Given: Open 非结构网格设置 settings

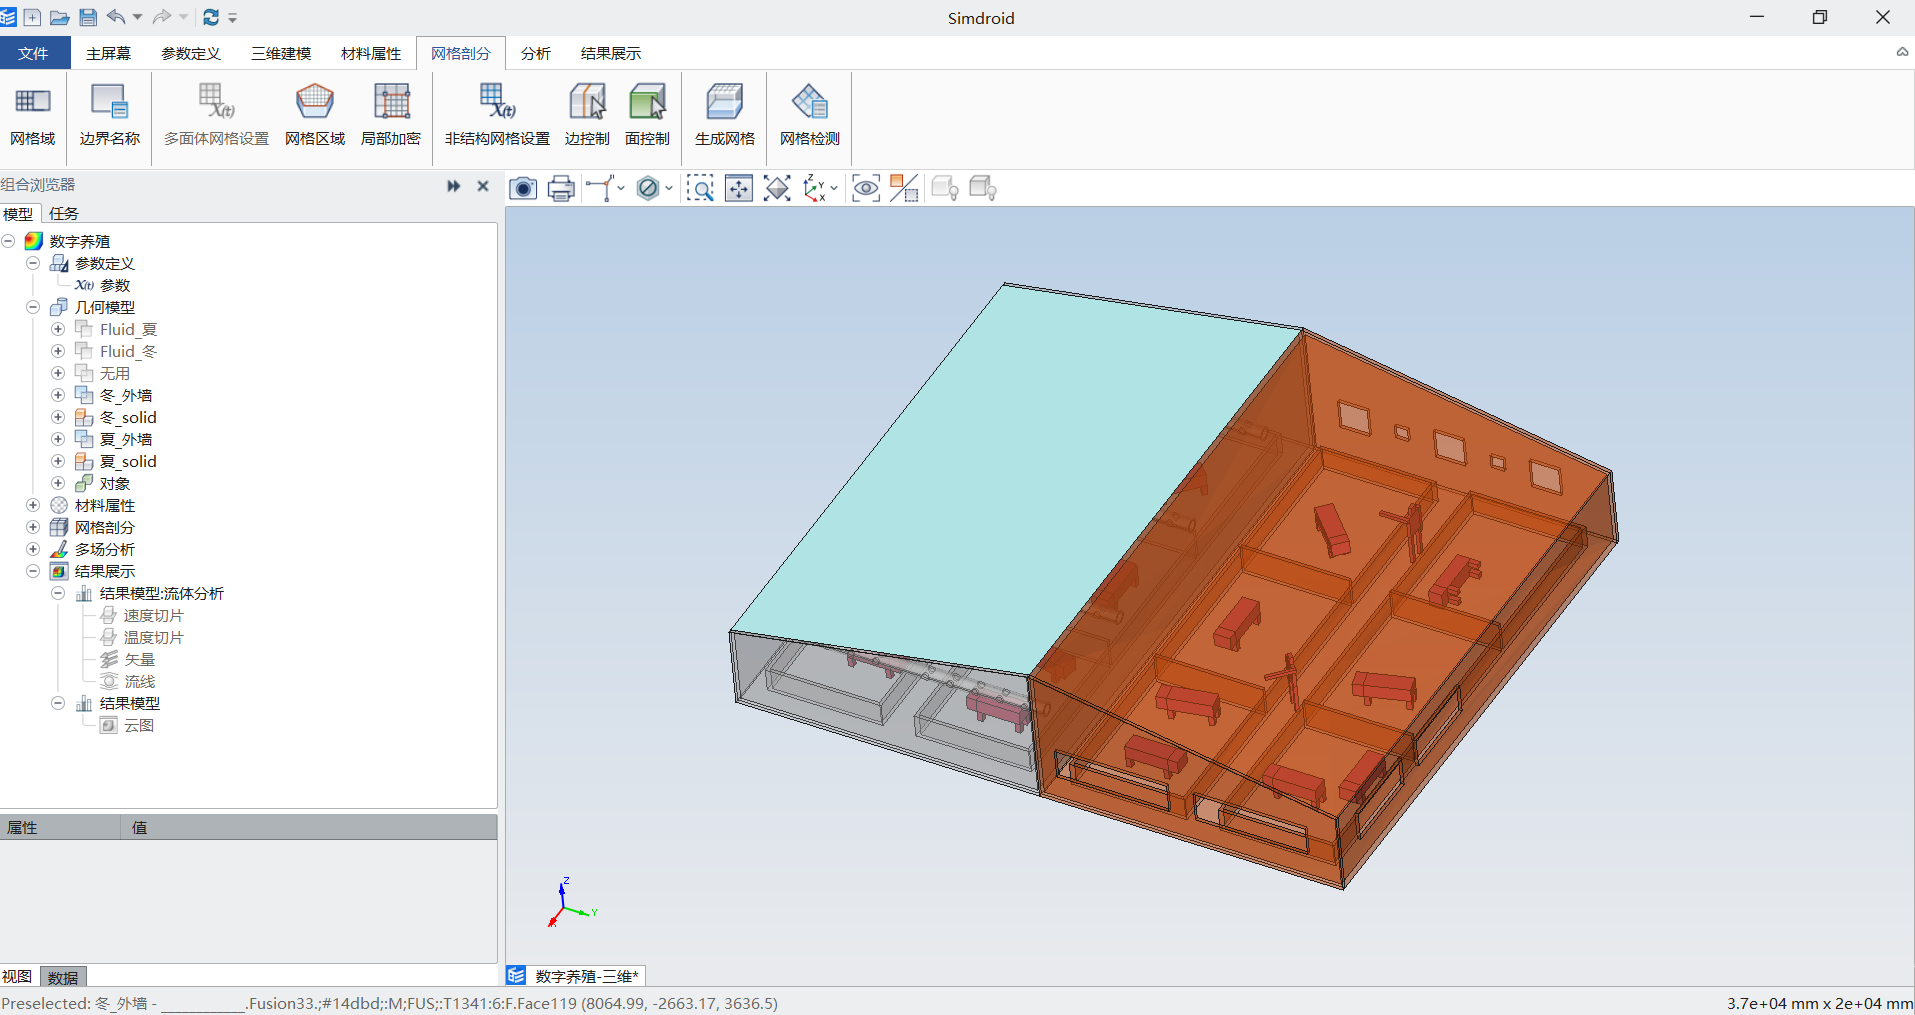Looking at the screenshot, I should pos(497,115).
